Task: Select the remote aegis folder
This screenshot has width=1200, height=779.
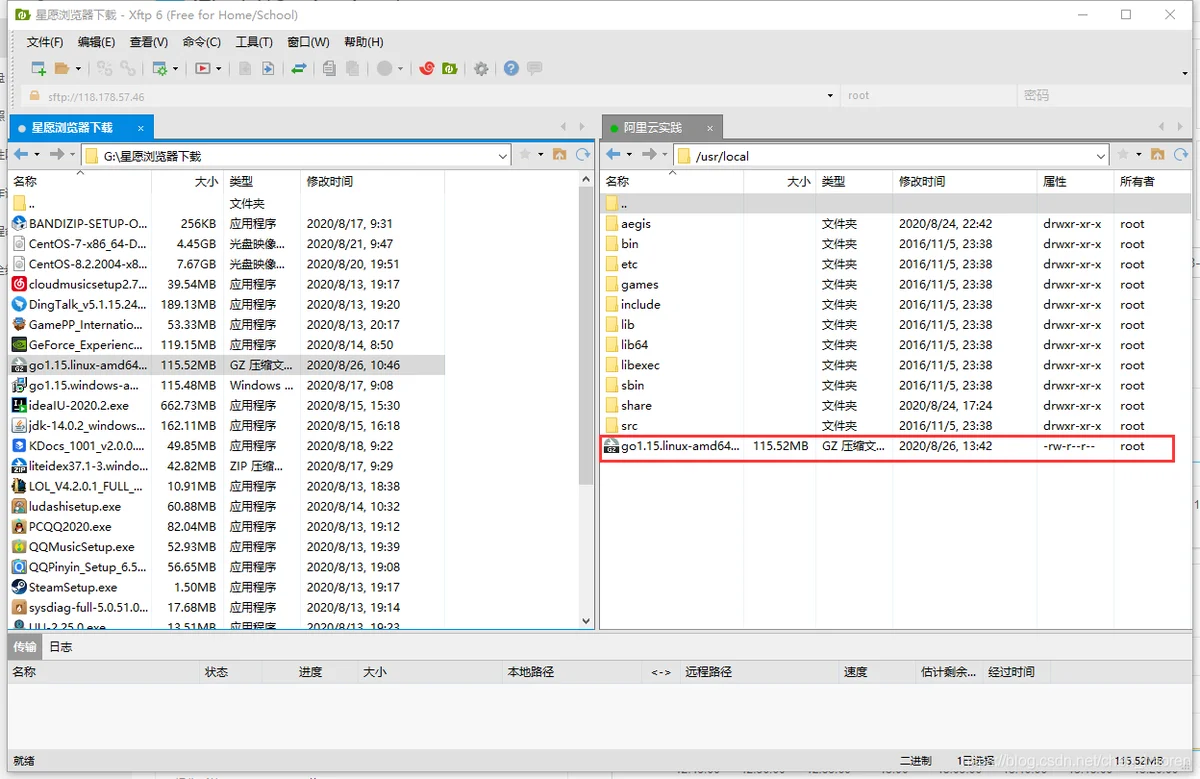Action: [635, 224]
